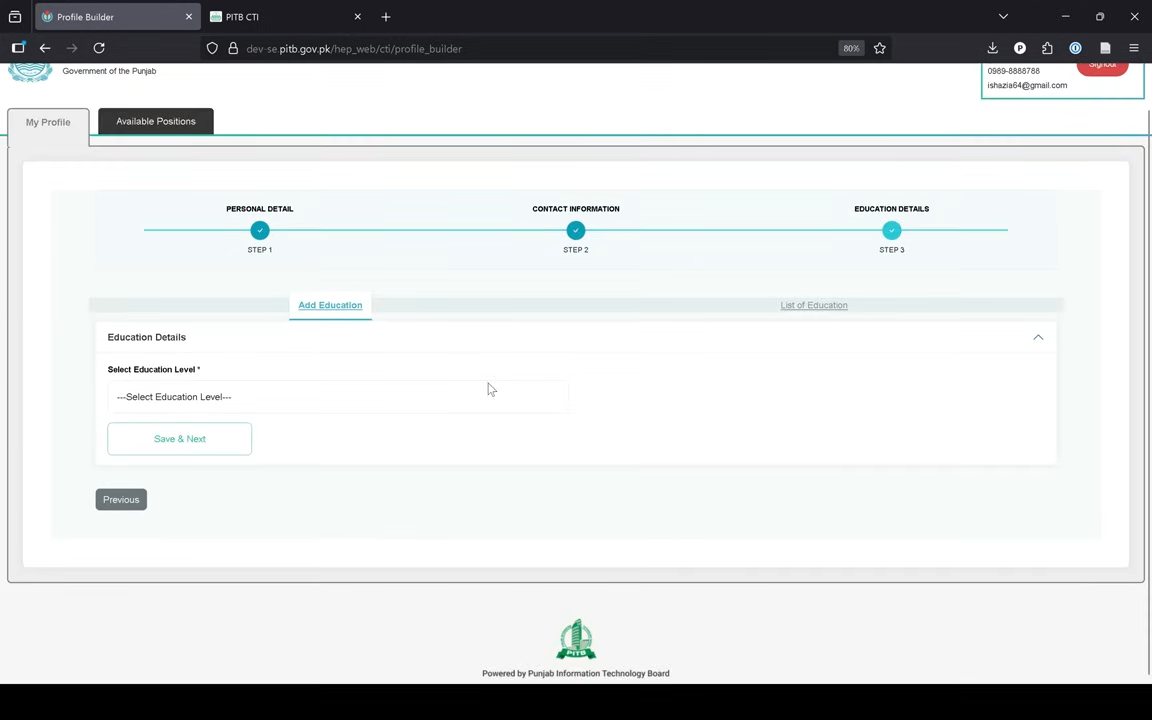Click the Education Details step 3 circle

pos(891,230)
